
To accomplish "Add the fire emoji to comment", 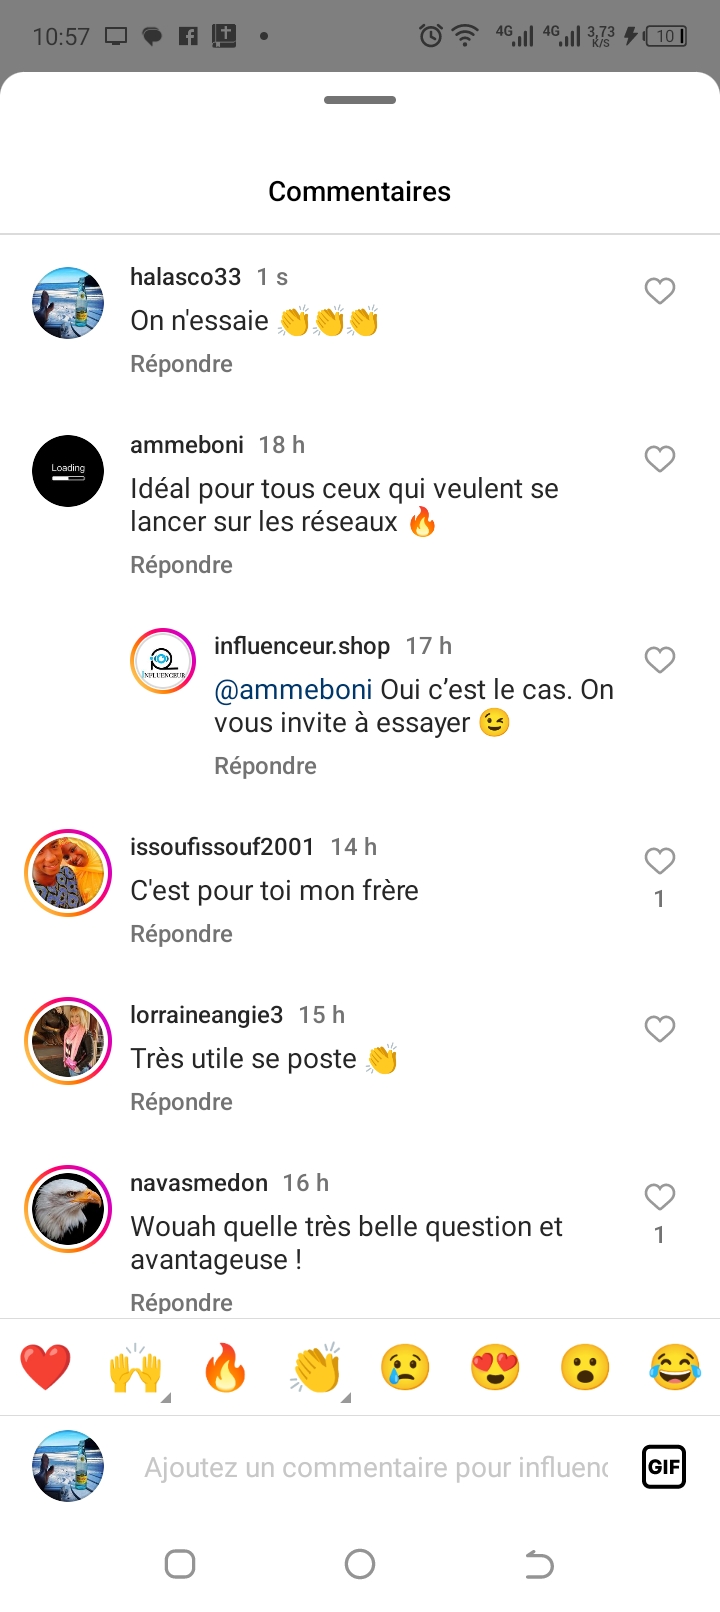I will pos(225,1368).
